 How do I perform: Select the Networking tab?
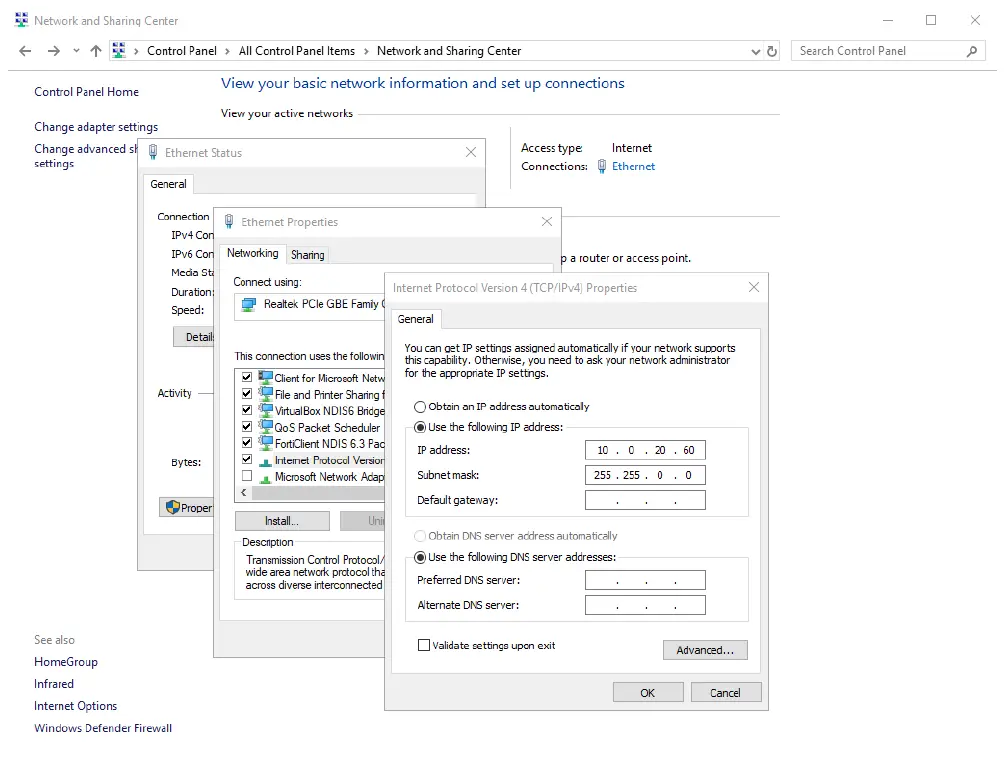pyautogui.click(x=252, y=254)
